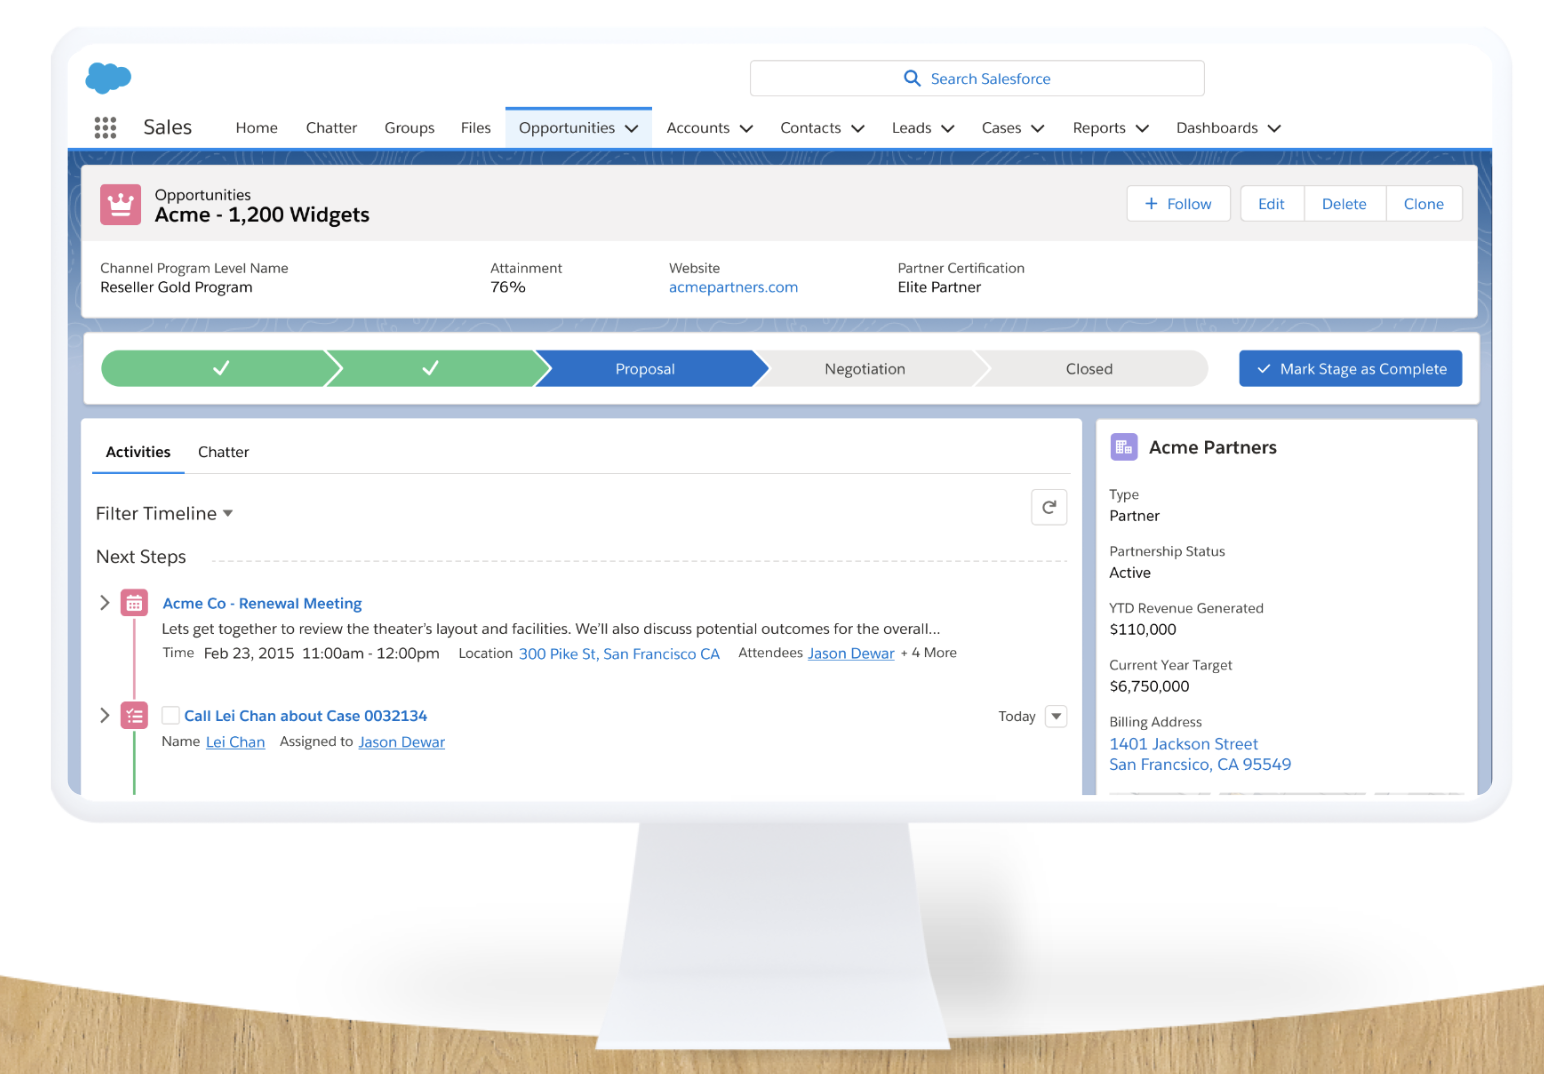Open the Today task actions dropdown
This screenshot has height=1074, width=1544.
[x=1056, y=716]
